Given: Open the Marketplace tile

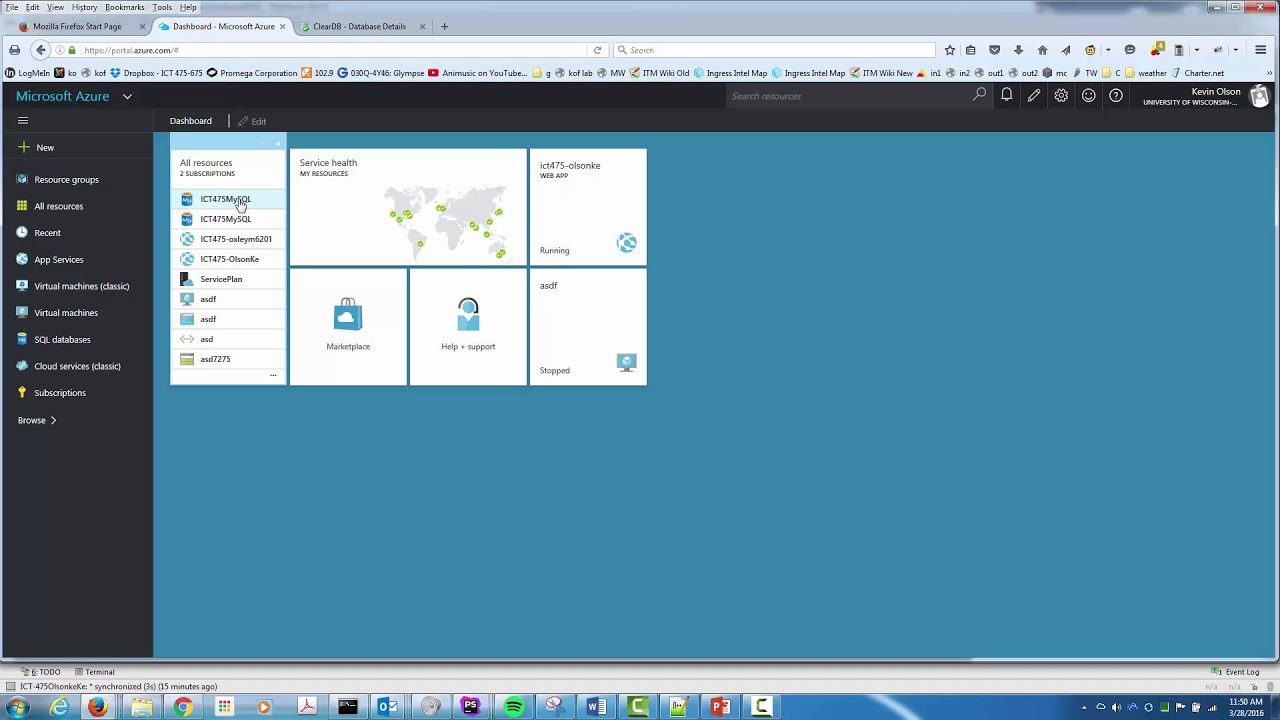Looking at the screenshot, I should (x=348, y=326).
